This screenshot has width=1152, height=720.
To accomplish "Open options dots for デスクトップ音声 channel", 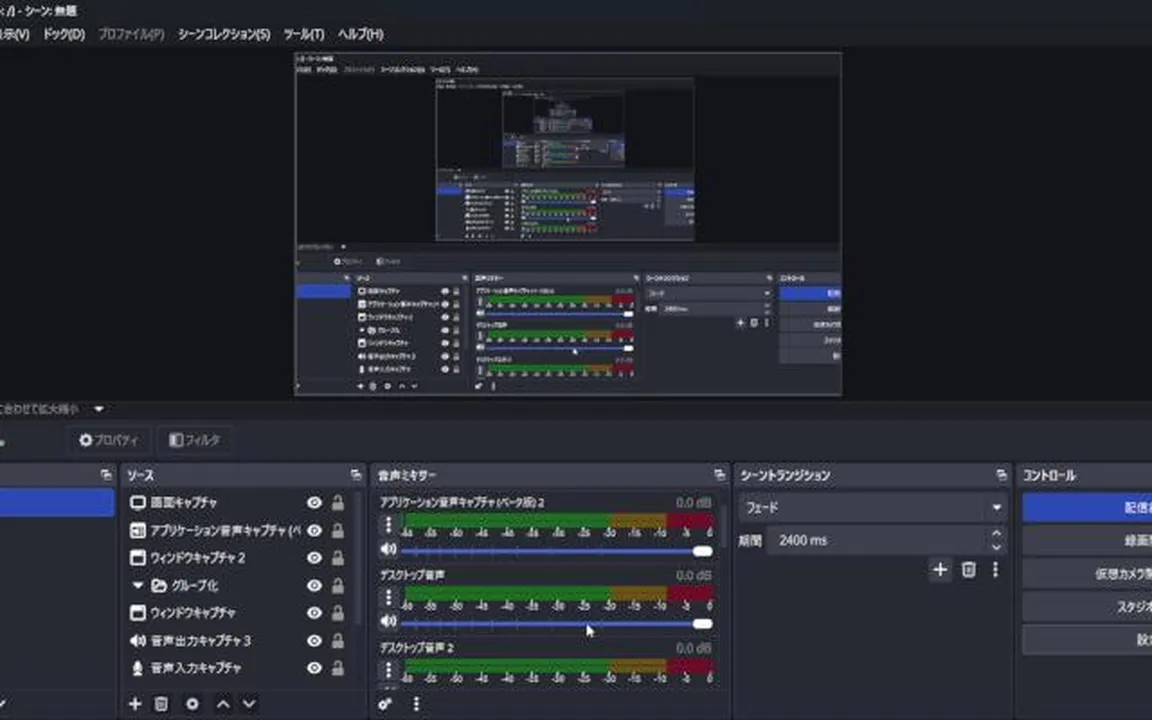I will click(389, 597).
